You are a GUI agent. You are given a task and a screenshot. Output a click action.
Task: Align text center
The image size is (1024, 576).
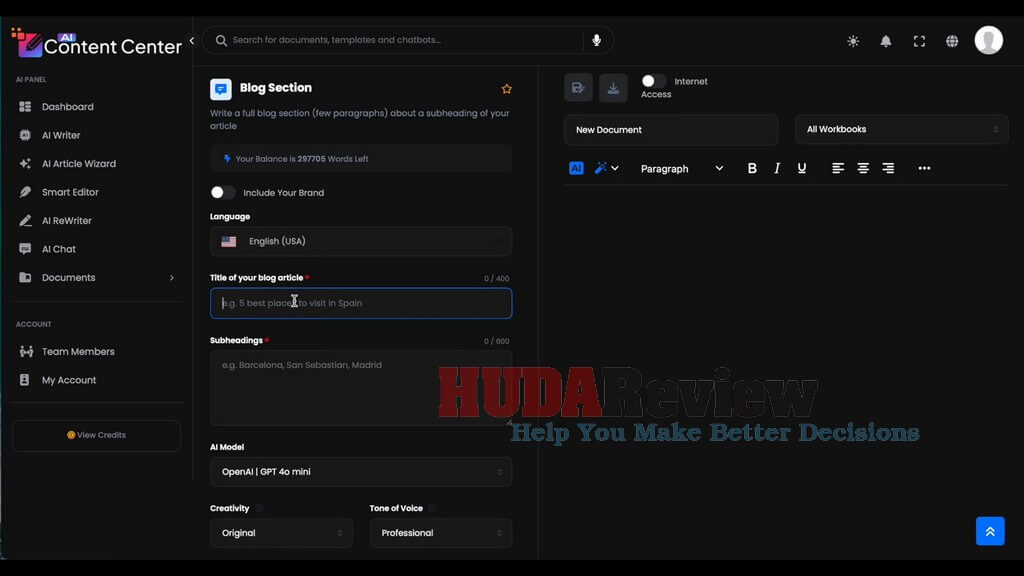click(863, 168)
